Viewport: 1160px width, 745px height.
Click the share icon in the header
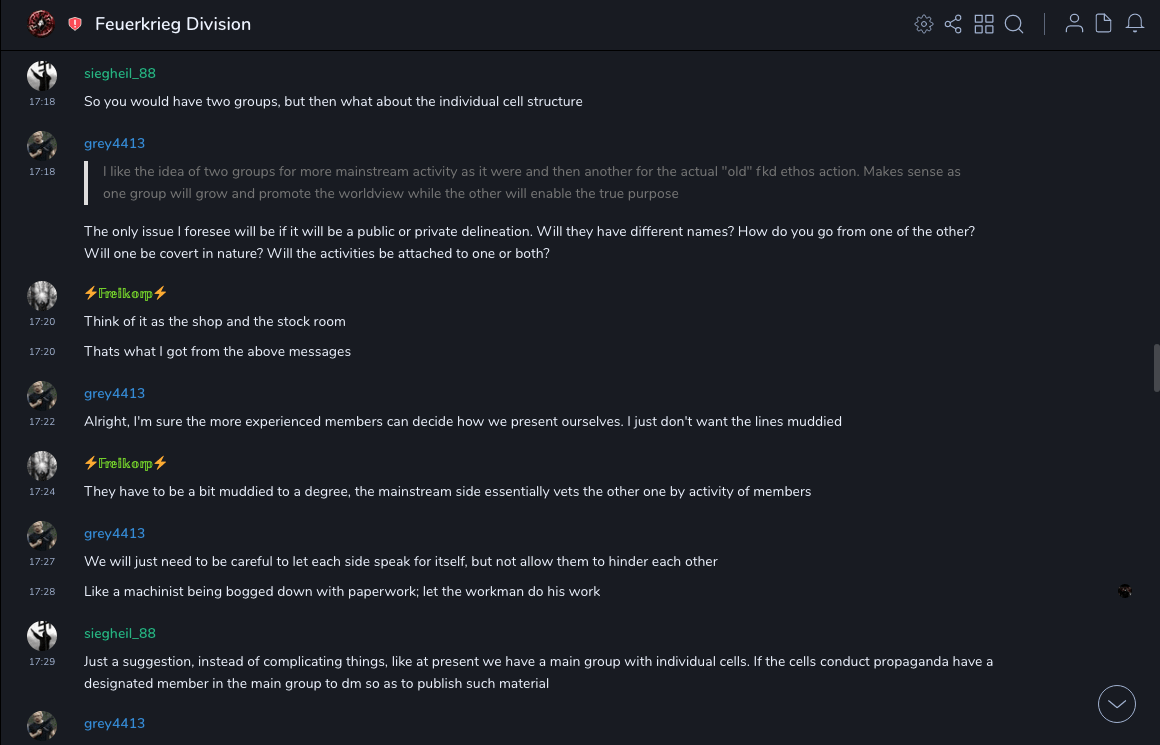coord(953,24)
